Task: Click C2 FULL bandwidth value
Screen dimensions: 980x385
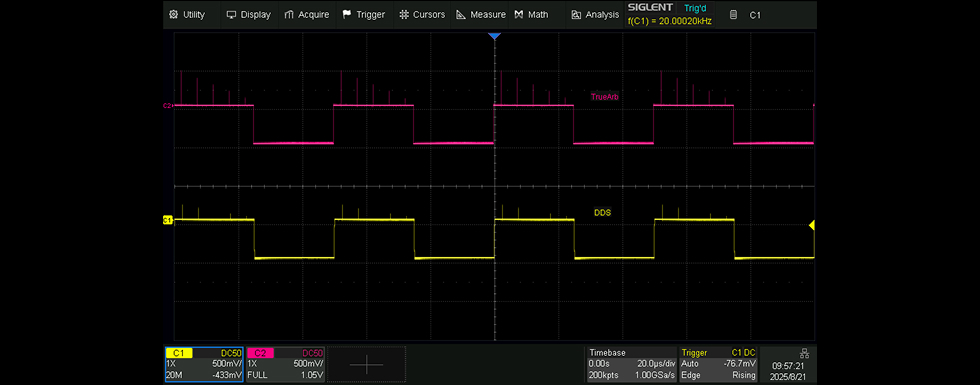Action: click(x=258, y=375)
